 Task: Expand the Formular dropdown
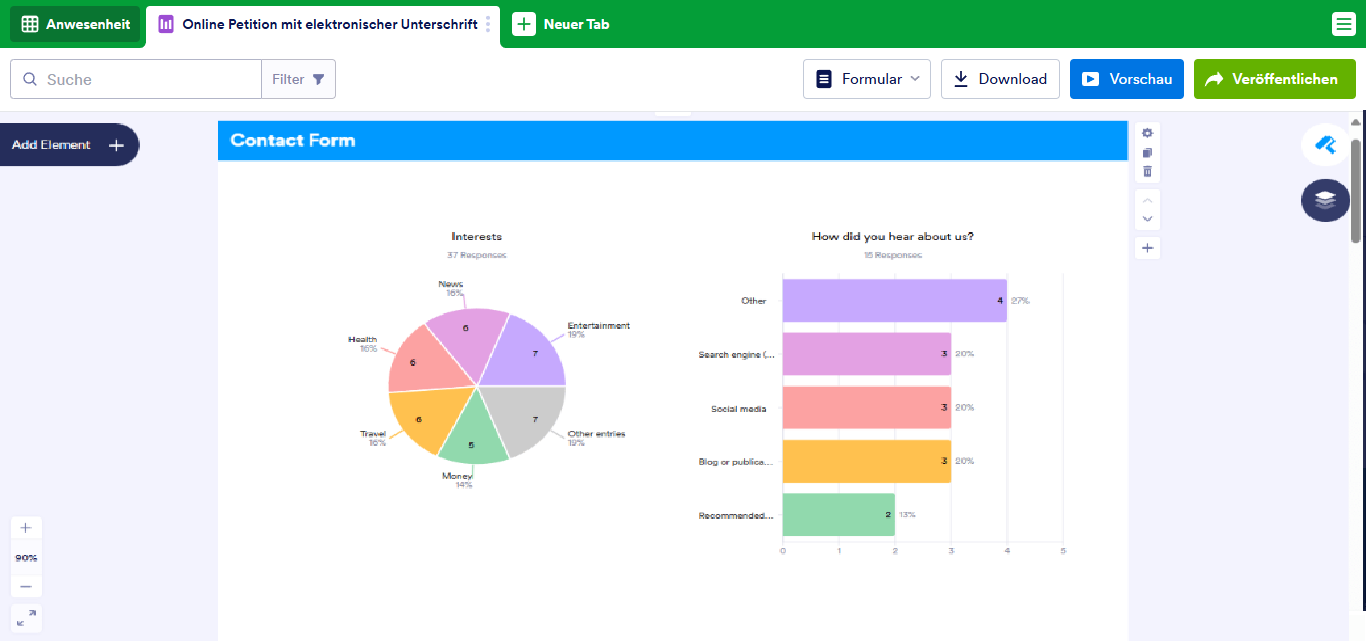coord(866,79)
